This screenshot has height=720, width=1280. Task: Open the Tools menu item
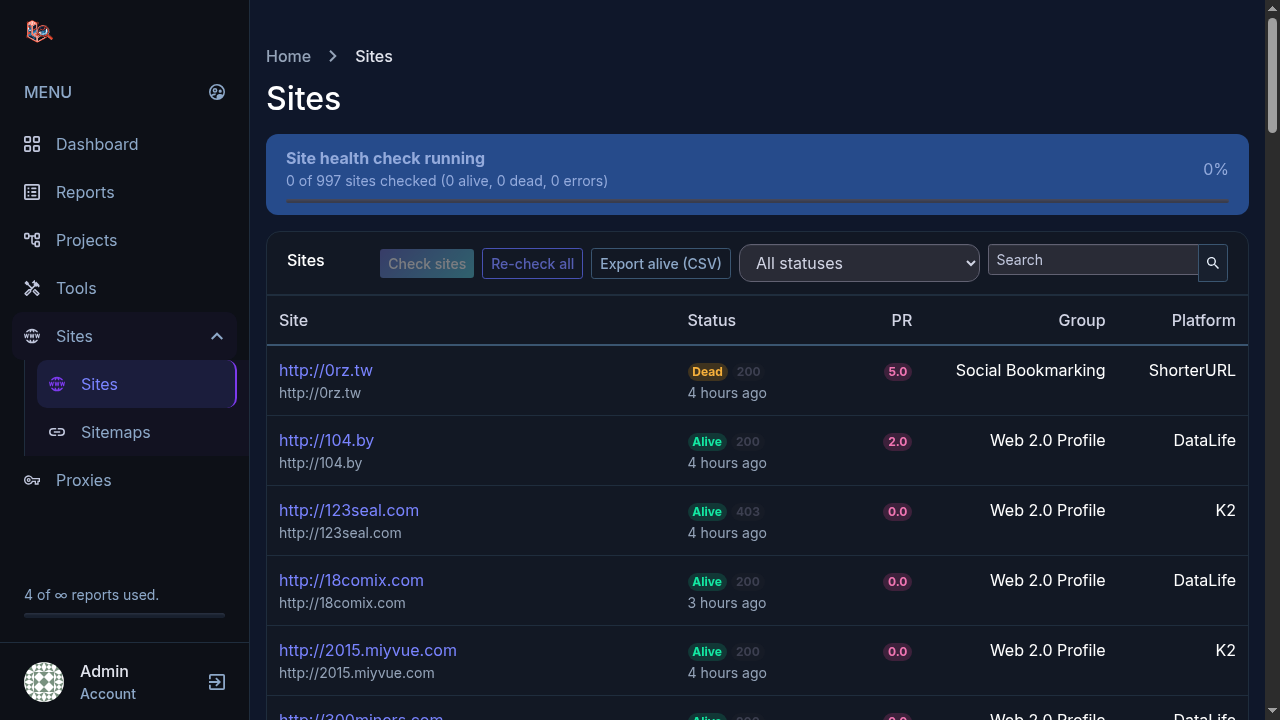124,288
